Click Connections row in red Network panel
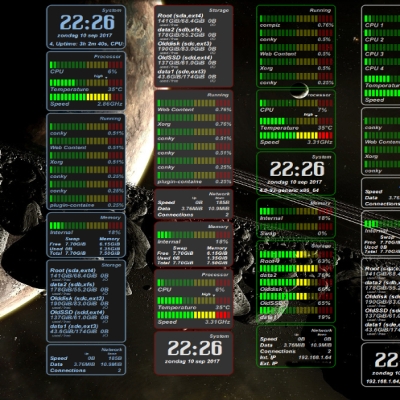Viewport: 400px width, 400px height. tap(194, 215)
